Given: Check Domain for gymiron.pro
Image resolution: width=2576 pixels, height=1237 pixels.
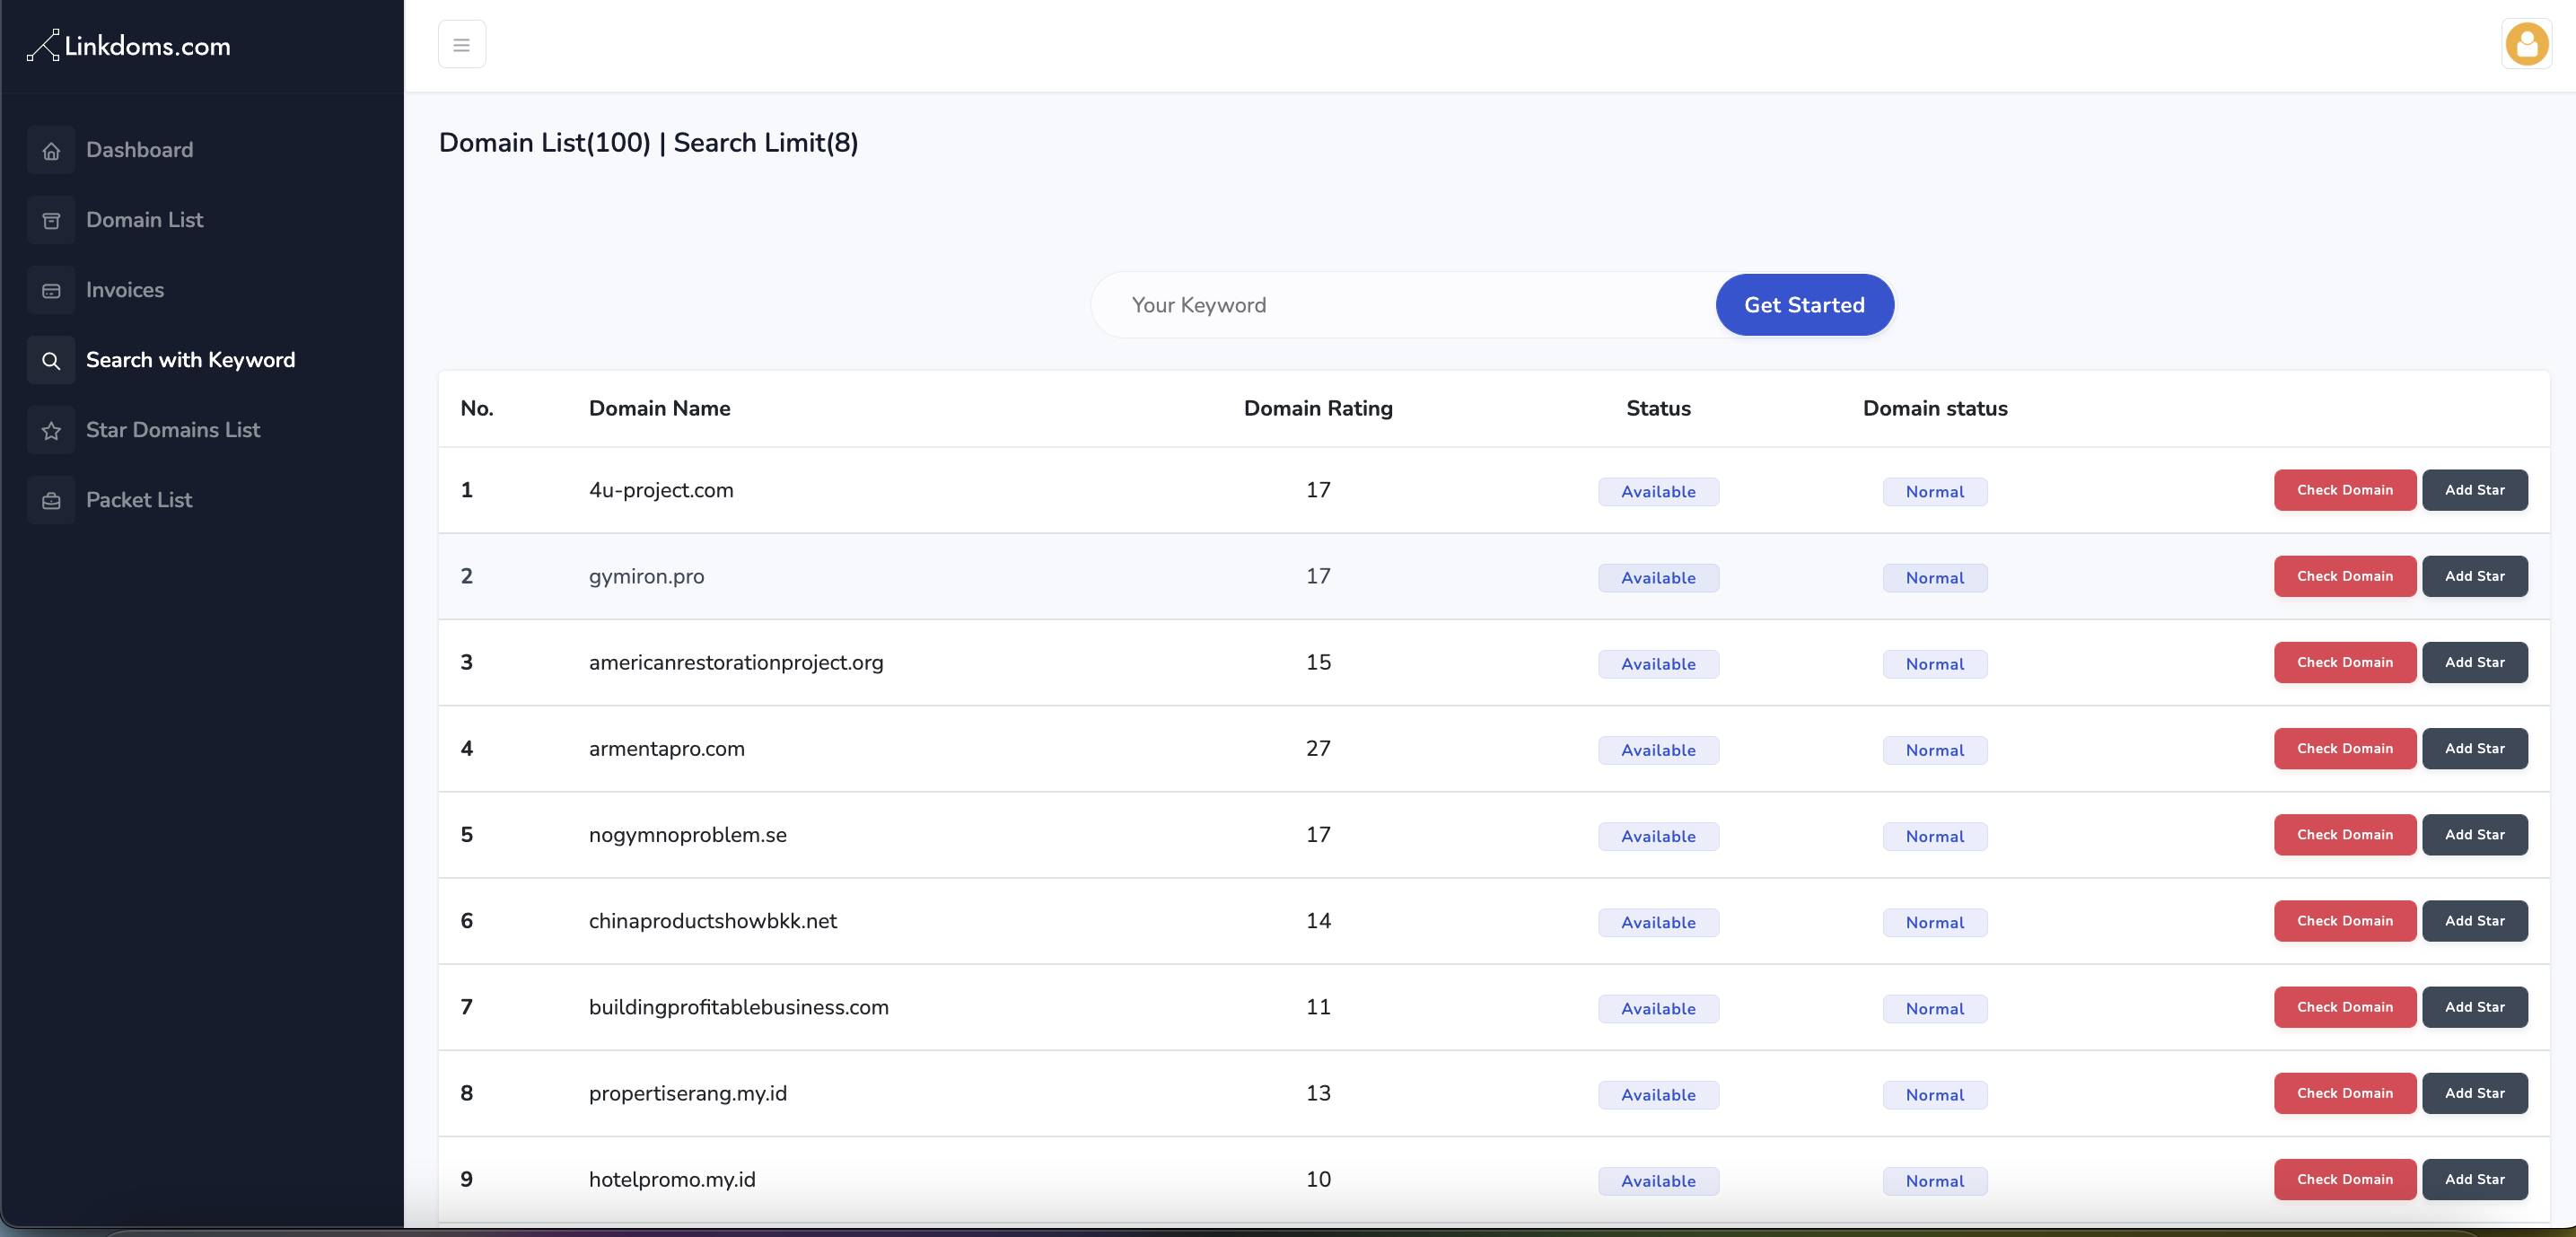Looking at the screenshot, I should point(2344,576).
